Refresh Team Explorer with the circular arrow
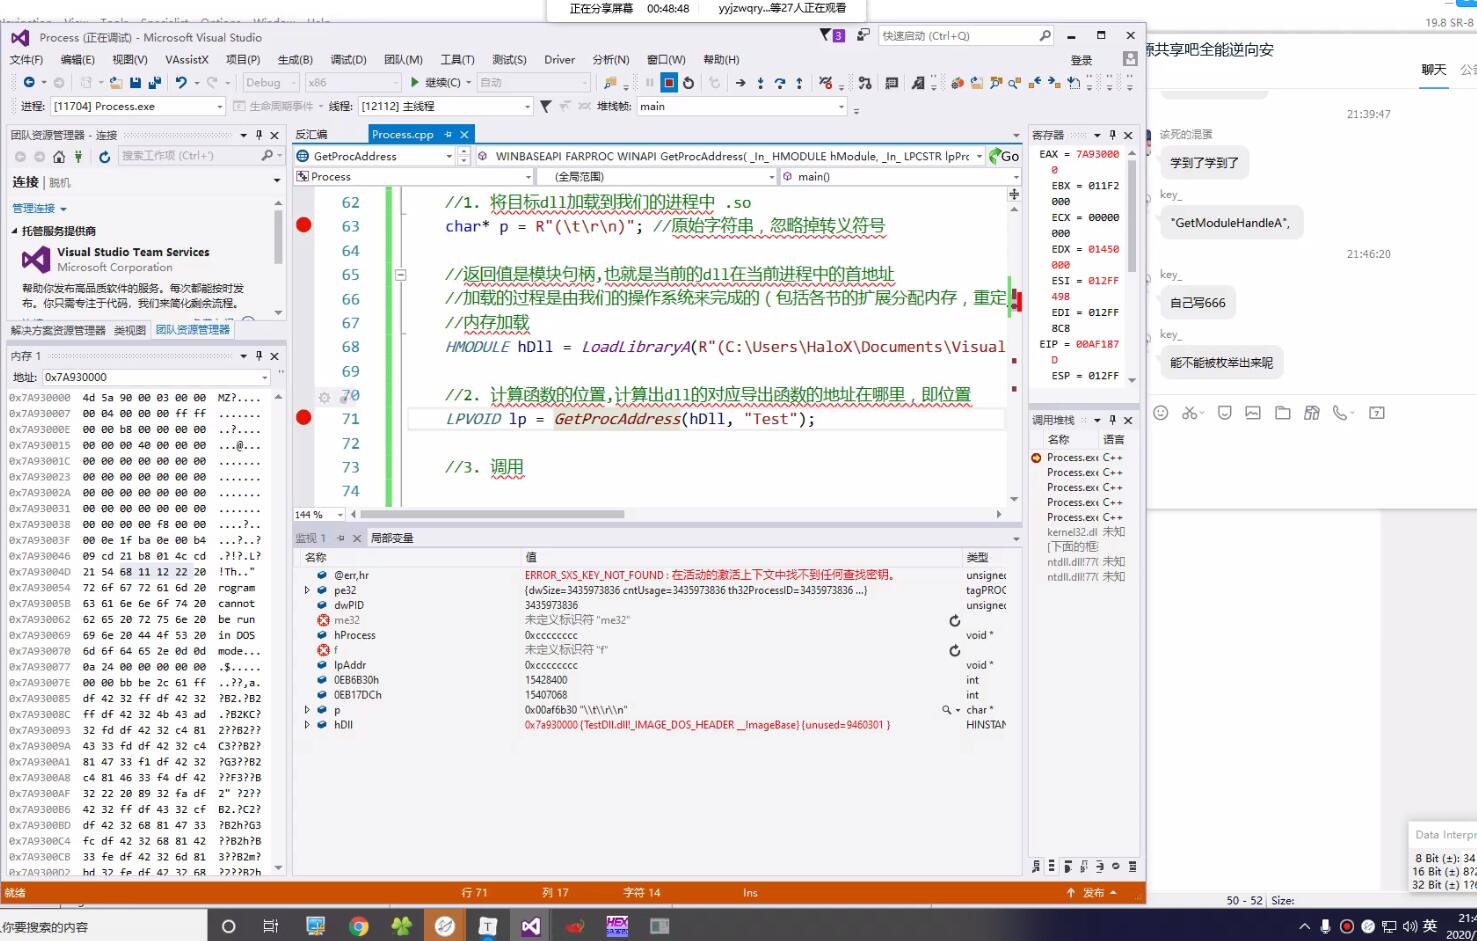 (104, 156)
